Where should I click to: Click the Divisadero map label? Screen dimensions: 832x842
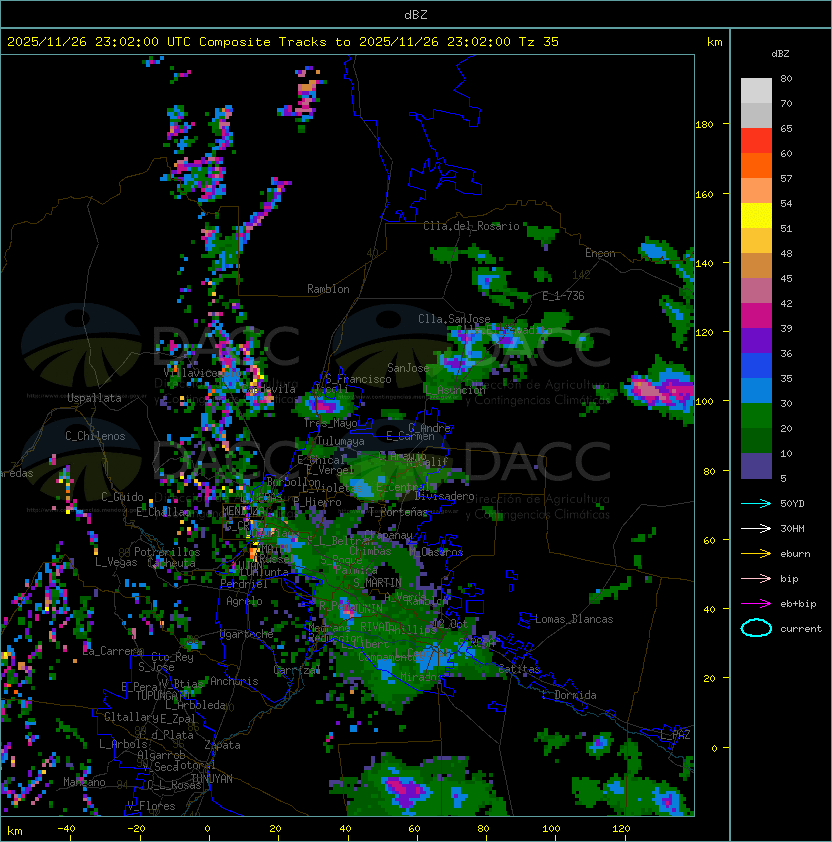[444, 496]
